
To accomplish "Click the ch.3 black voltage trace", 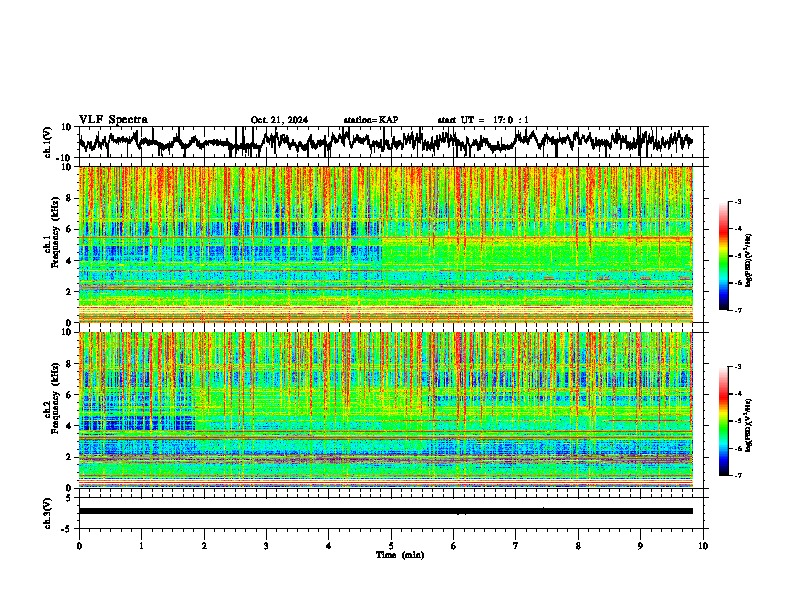I will coord(385,511).
